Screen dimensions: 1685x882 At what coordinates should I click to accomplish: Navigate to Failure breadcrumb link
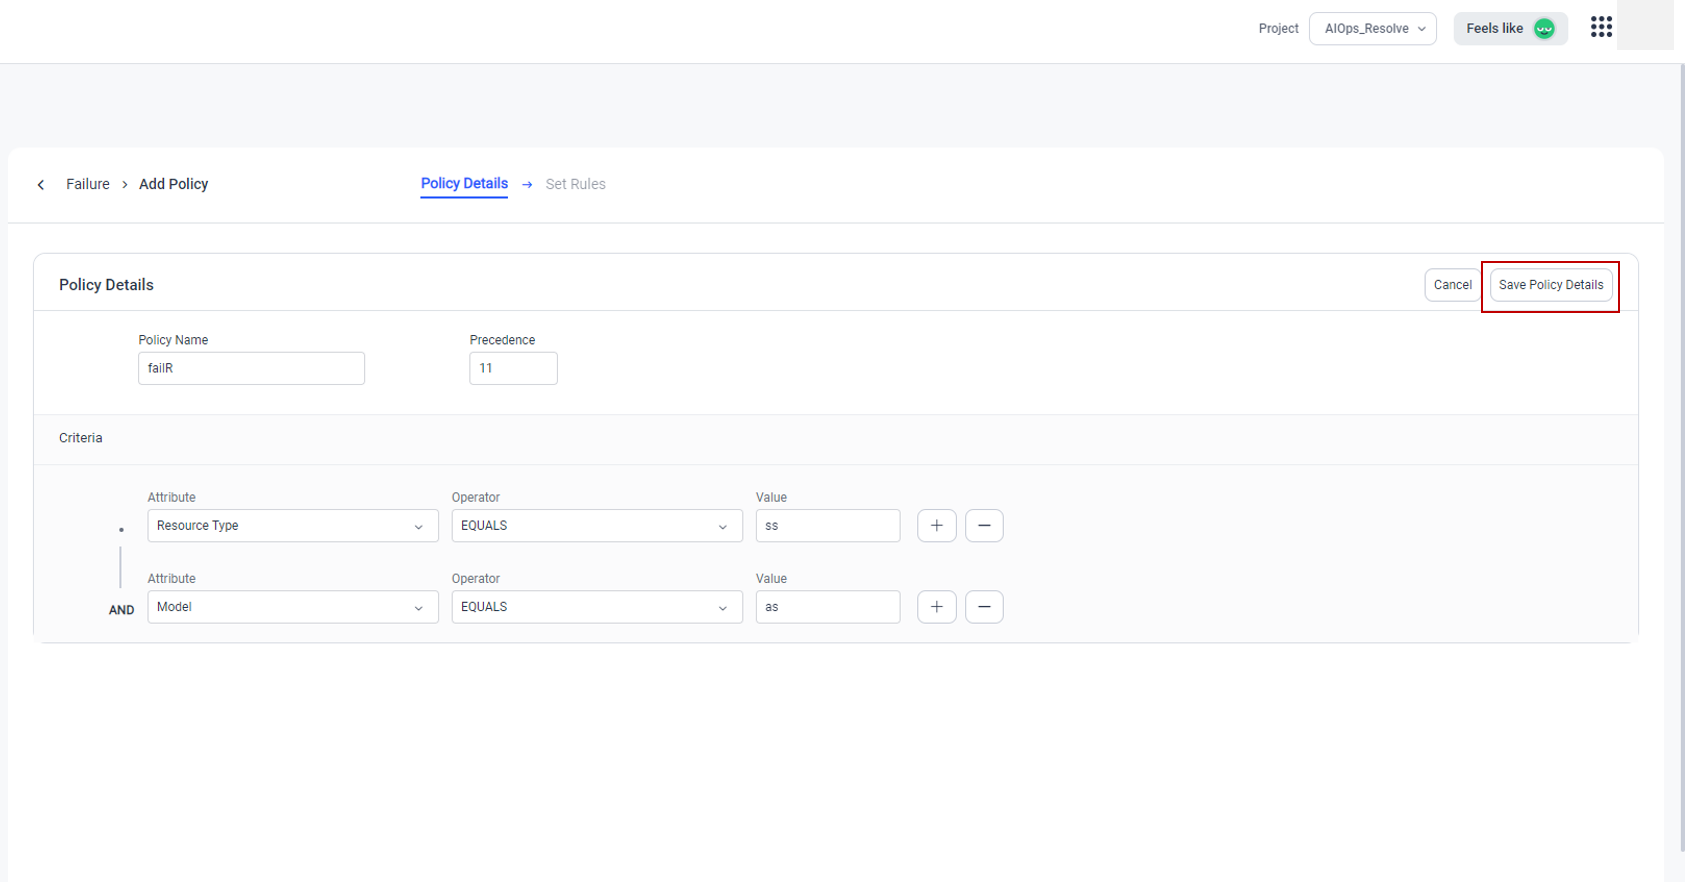coord(88,184)
